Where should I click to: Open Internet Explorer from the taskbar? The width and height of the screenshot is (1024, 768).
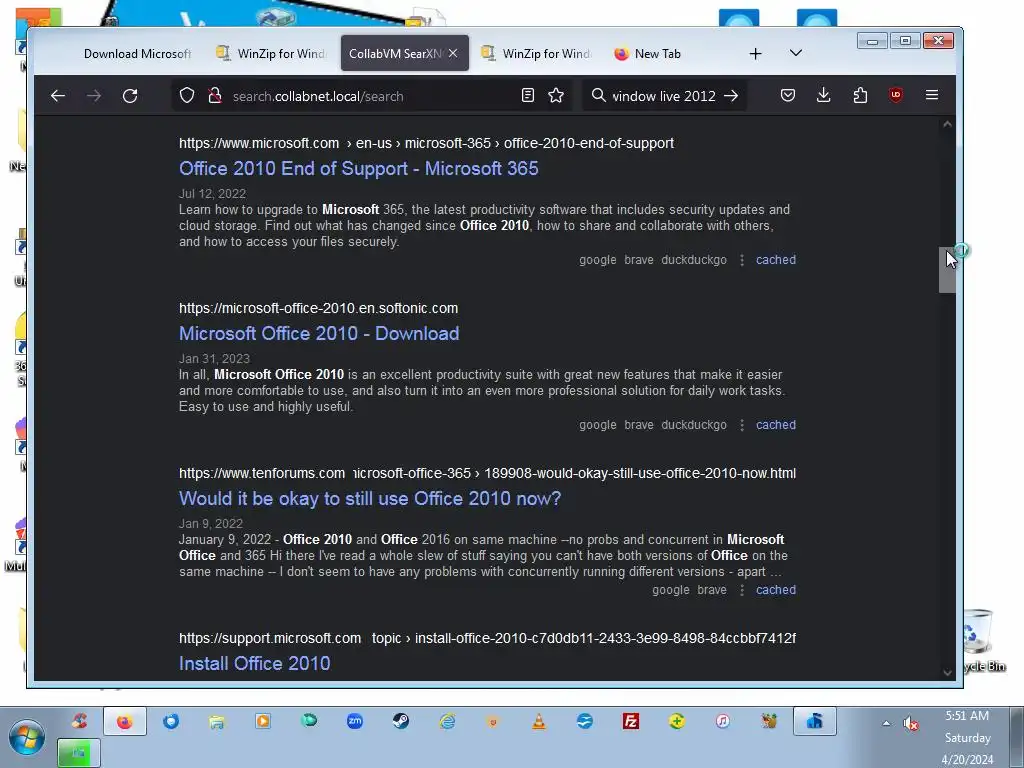pyautogui.click(x=447, y=721)
